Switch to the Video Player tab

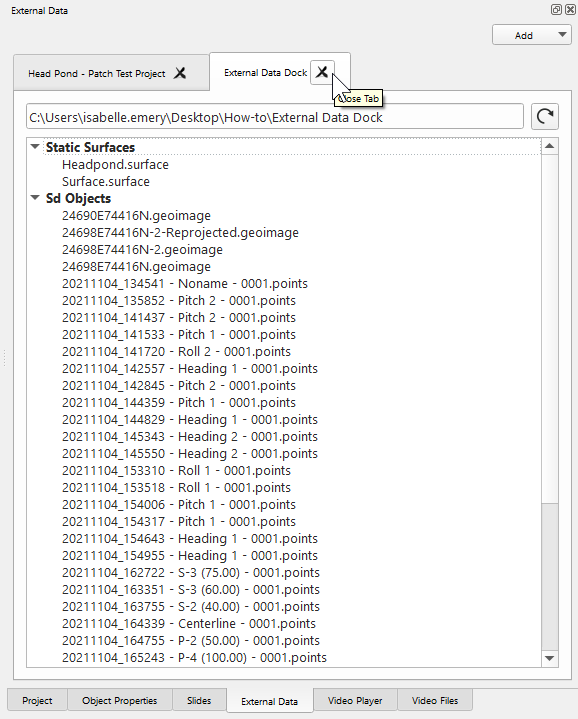pos(355,700)
